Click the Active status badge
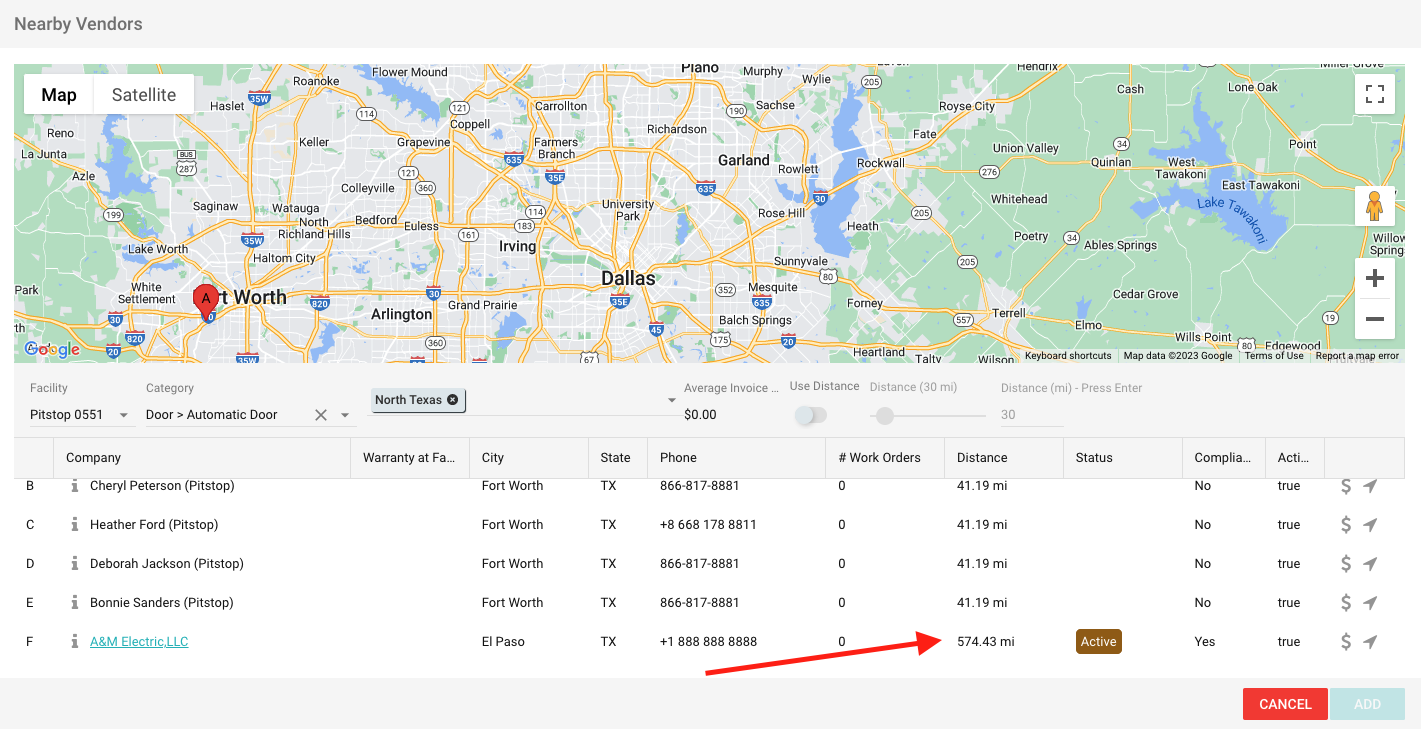 point(1098,641)
